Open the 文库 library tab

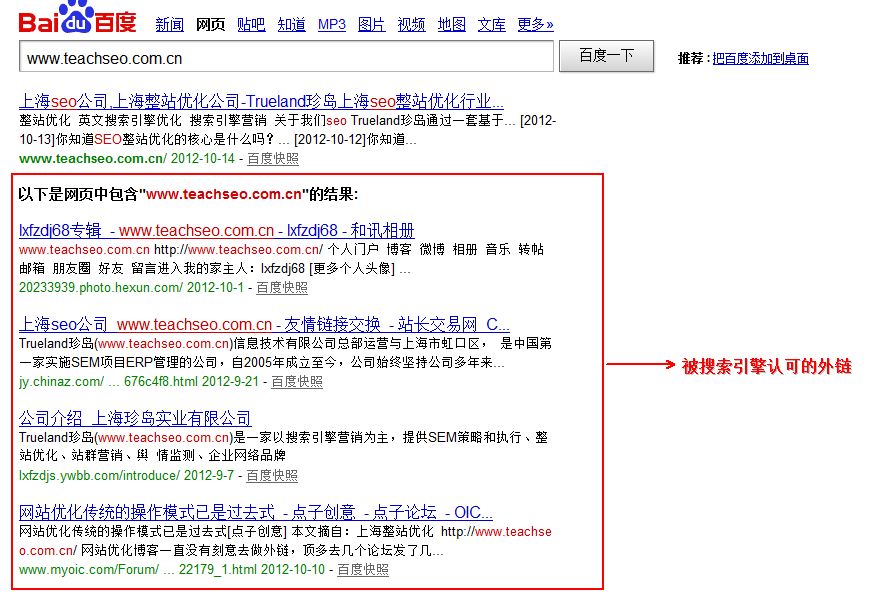click(x=491, y=25)
